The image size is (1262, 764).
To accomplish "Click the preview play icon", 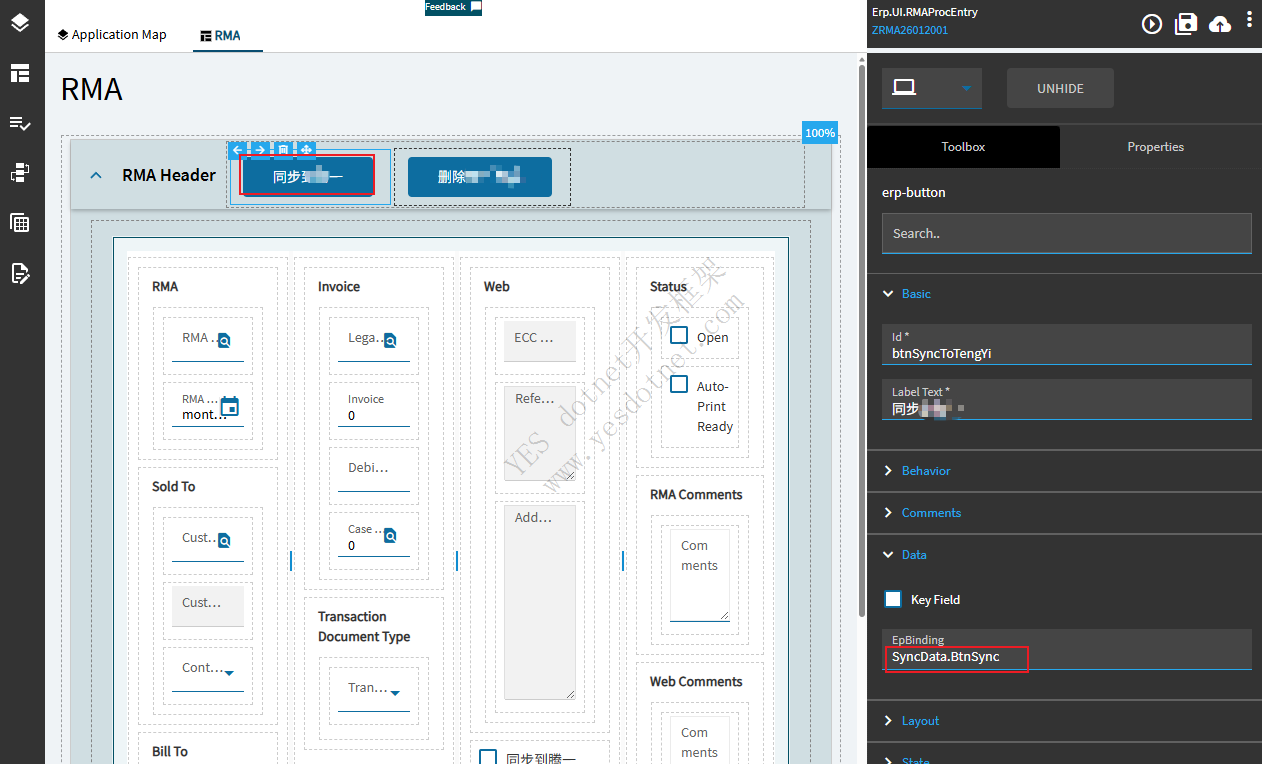I will (x=1152, y=24).
